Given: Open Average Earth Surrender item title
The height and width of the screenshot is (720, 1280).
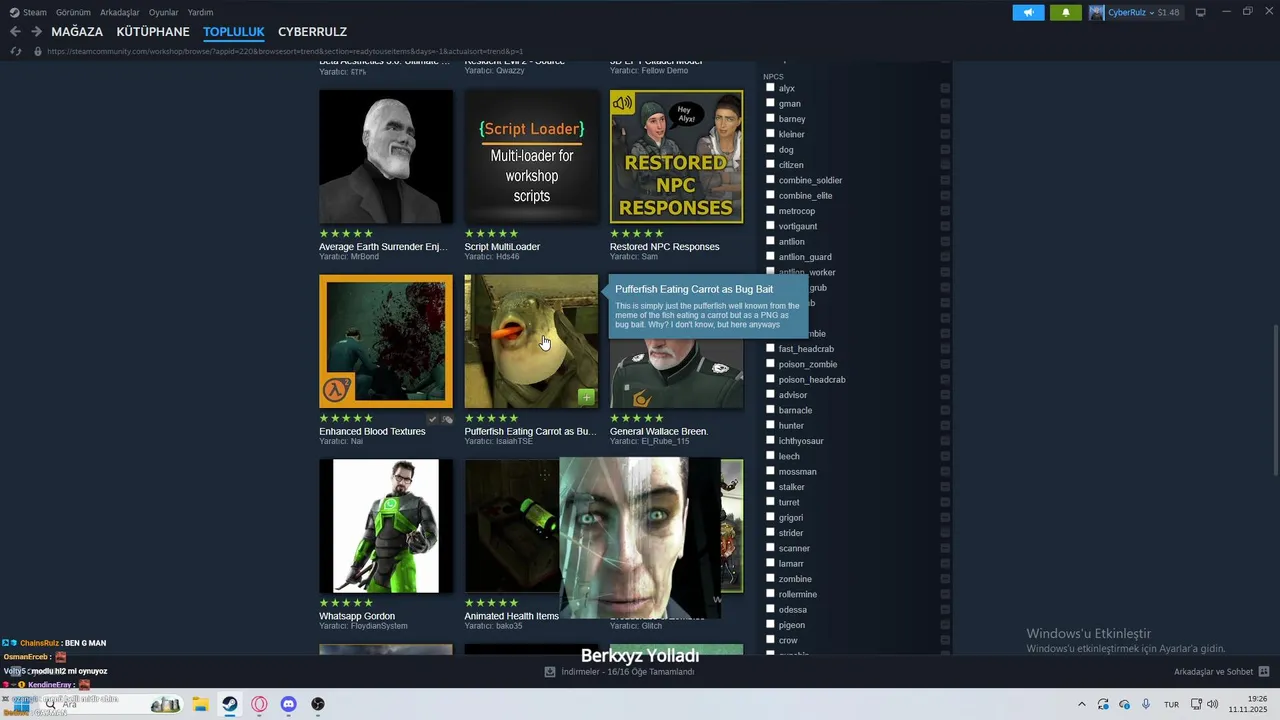Looking at the screenshot, I should (383, 247).
